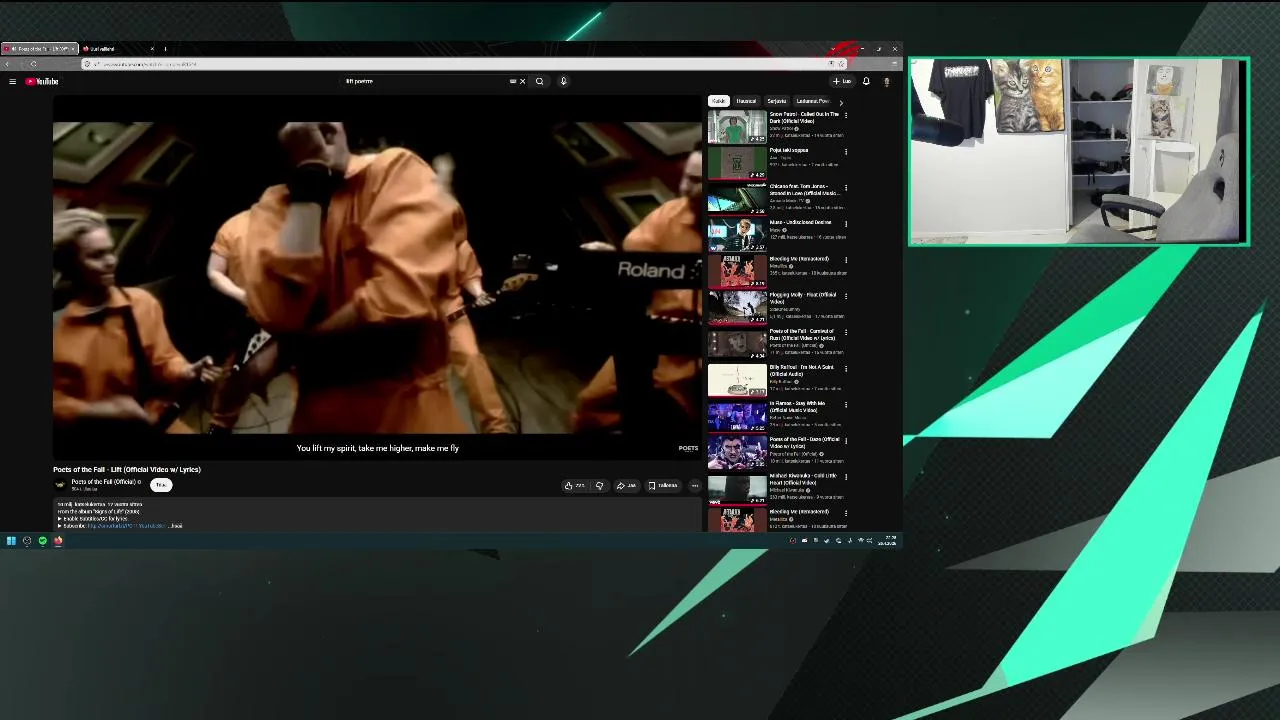Open the YouTube hamburger guide menu
Viewport: 1280px width, 720px height.
coord(12,81)
